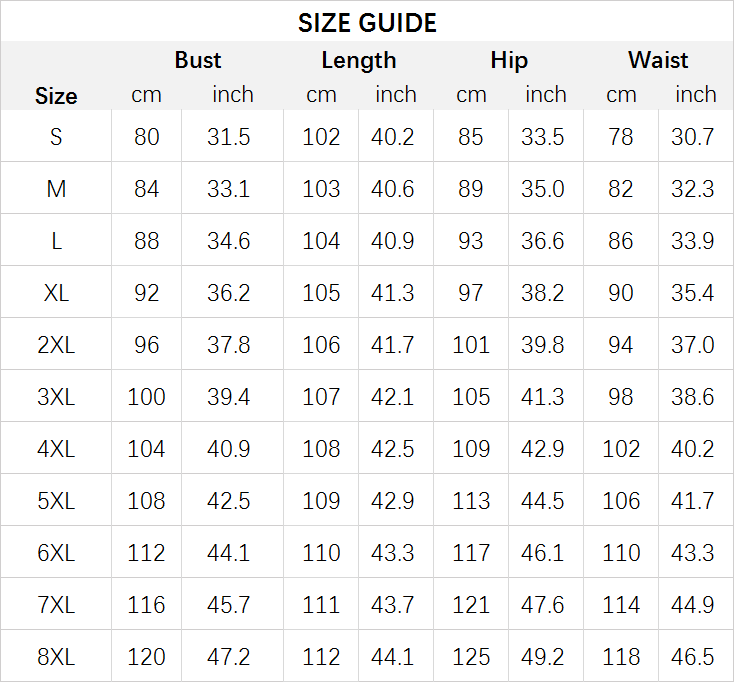This screenshot has width=734, height=683.
Task: Select hip cm value 109 in 4XL row
Action: click(x=471, y=449)
